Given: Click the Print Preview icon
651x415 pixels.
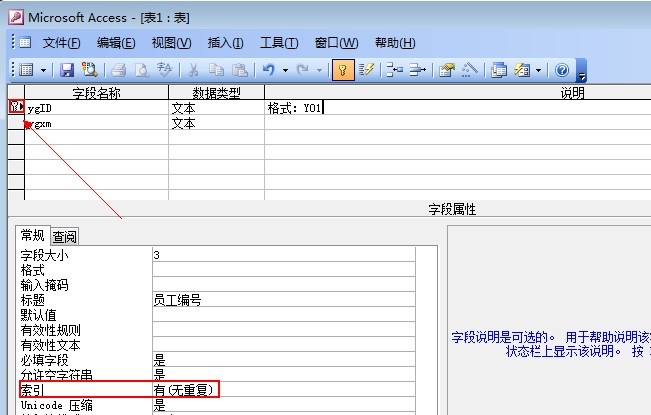Looking at the screenshot, I should (x=142, y=70).
